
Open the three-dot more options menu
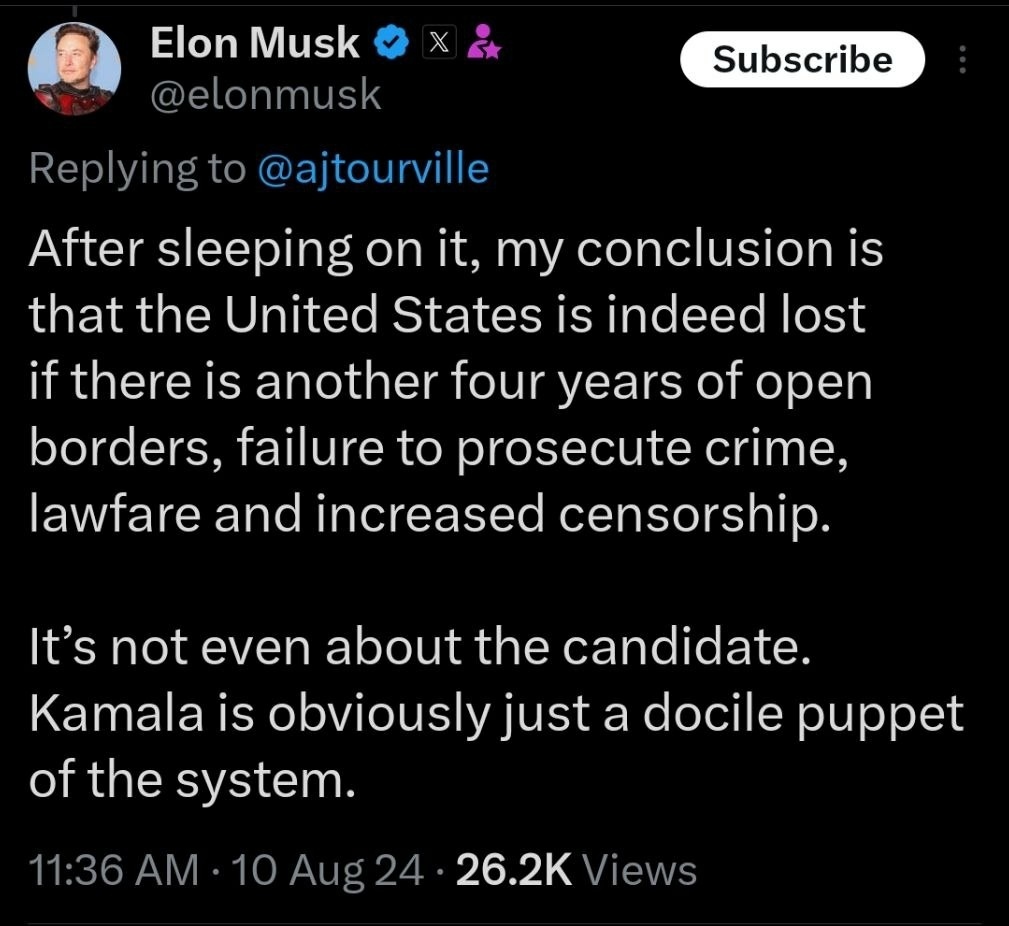click(963, 61)
